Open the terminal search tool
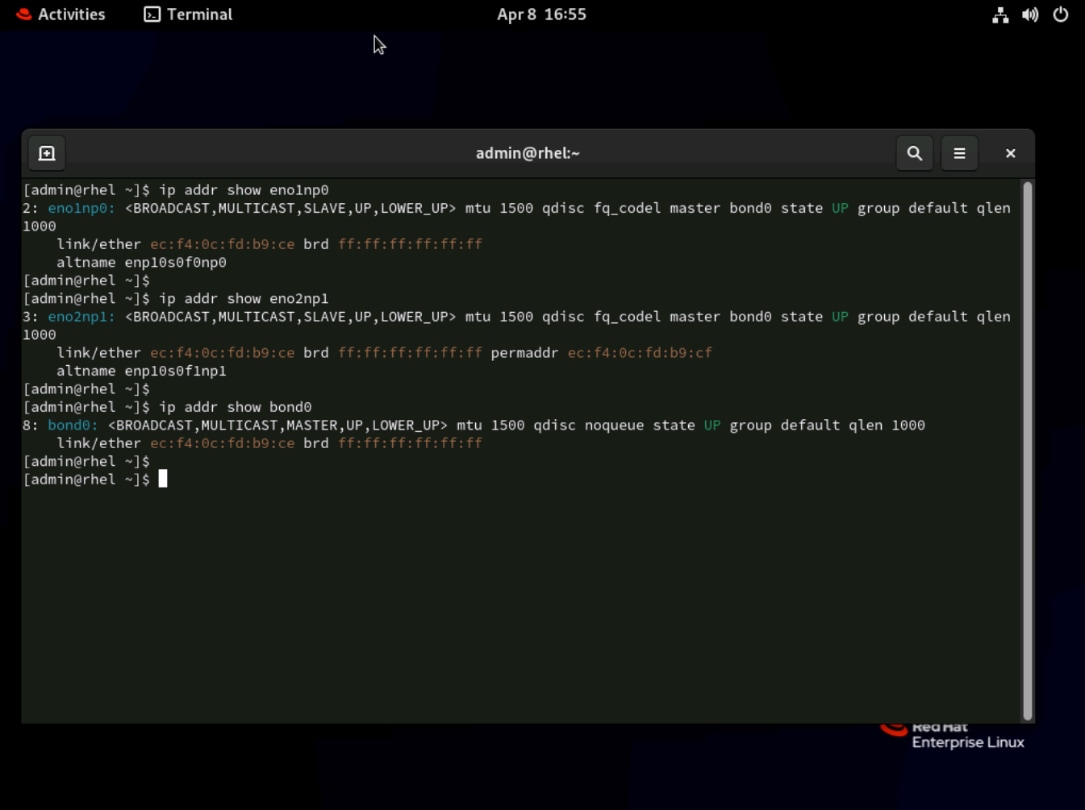This screenshot has height=810, width=1085. coord(914,153)
